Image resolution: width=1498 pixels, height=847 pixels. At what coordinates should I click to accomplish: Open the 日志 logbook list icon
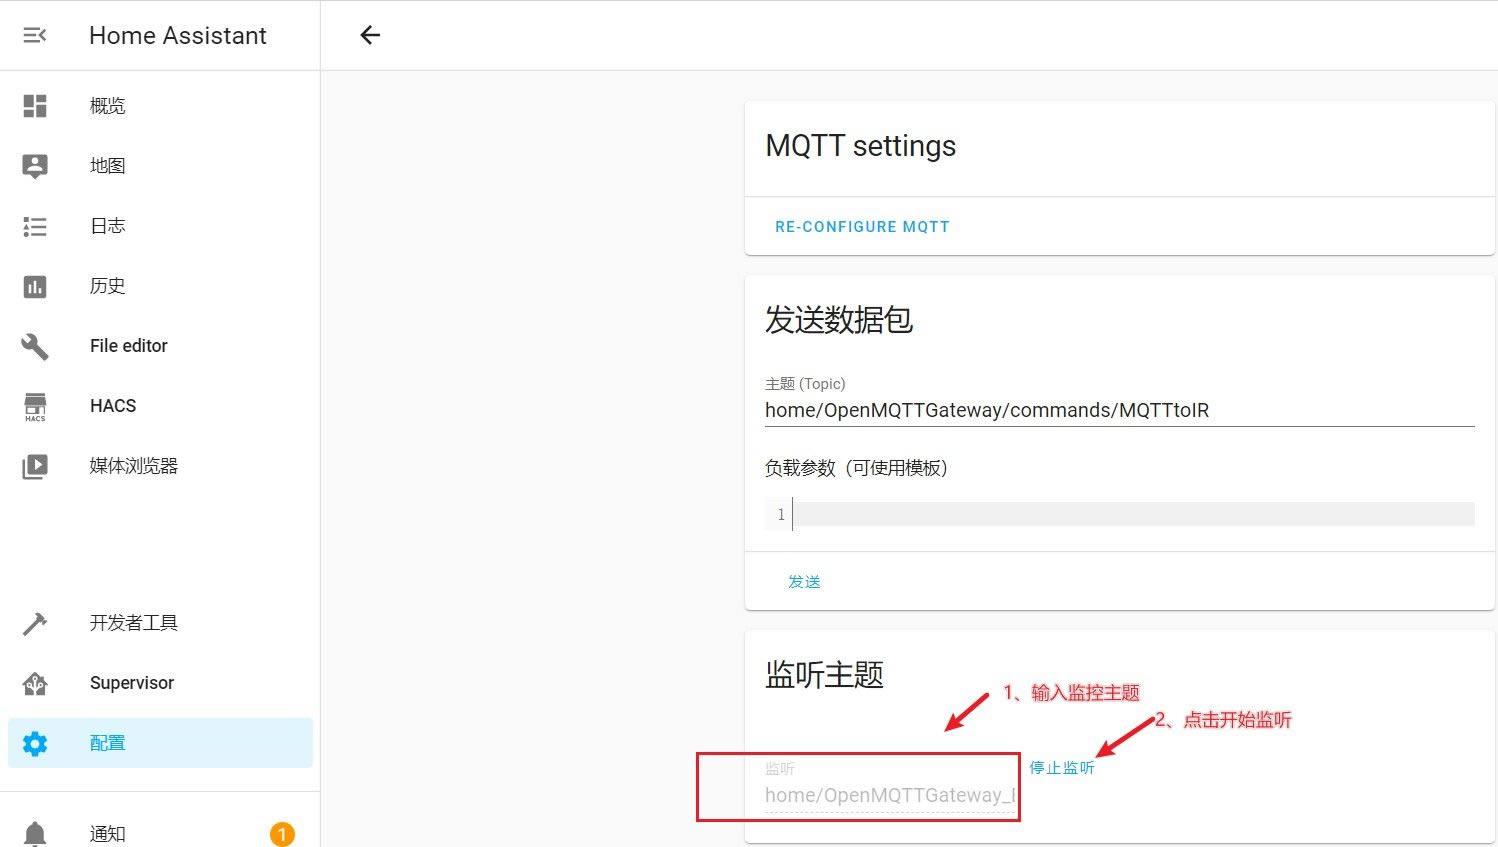[x=35, y=227]
